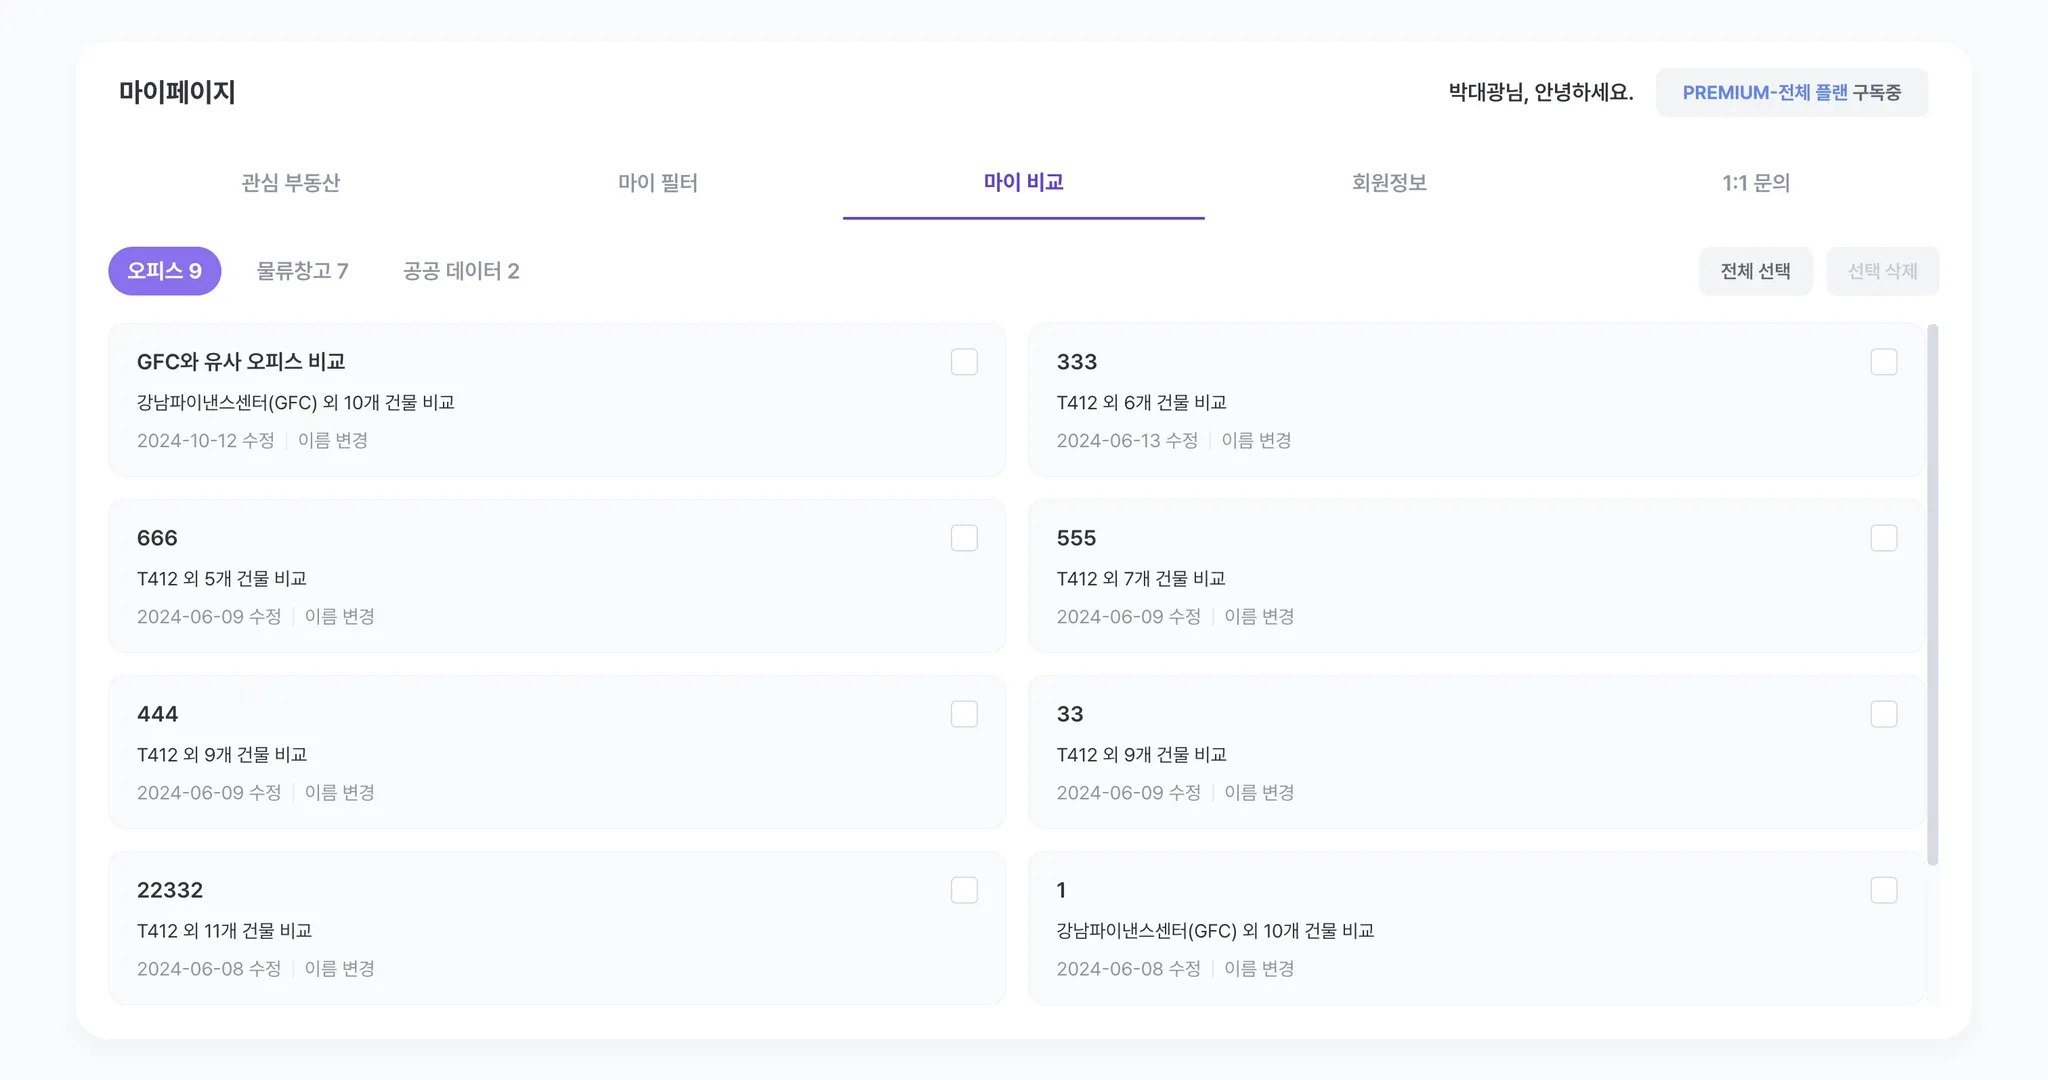This screenshot has width=2048, height=1080.
Task: Open the 1:1 문의 tab
Action: pyautogui.click(x=1756, y=183)
